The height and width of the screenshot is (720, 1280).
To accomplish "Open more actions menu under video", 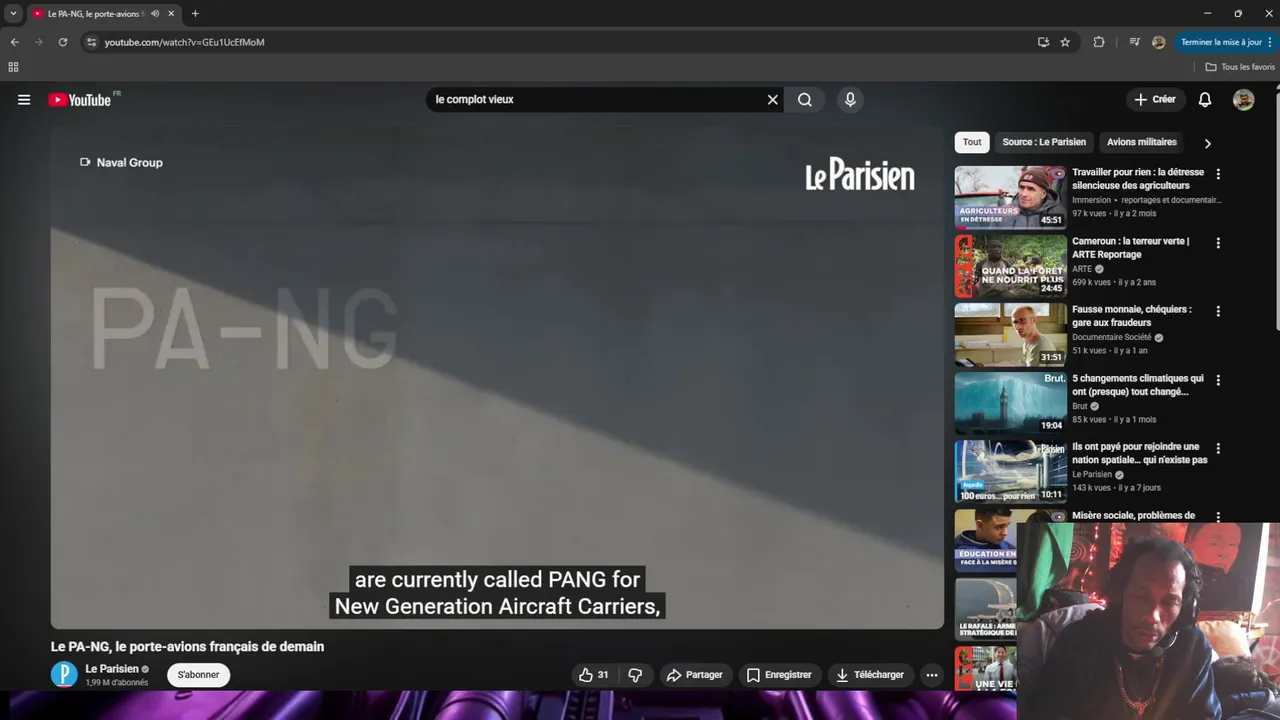I will (932, 675).
